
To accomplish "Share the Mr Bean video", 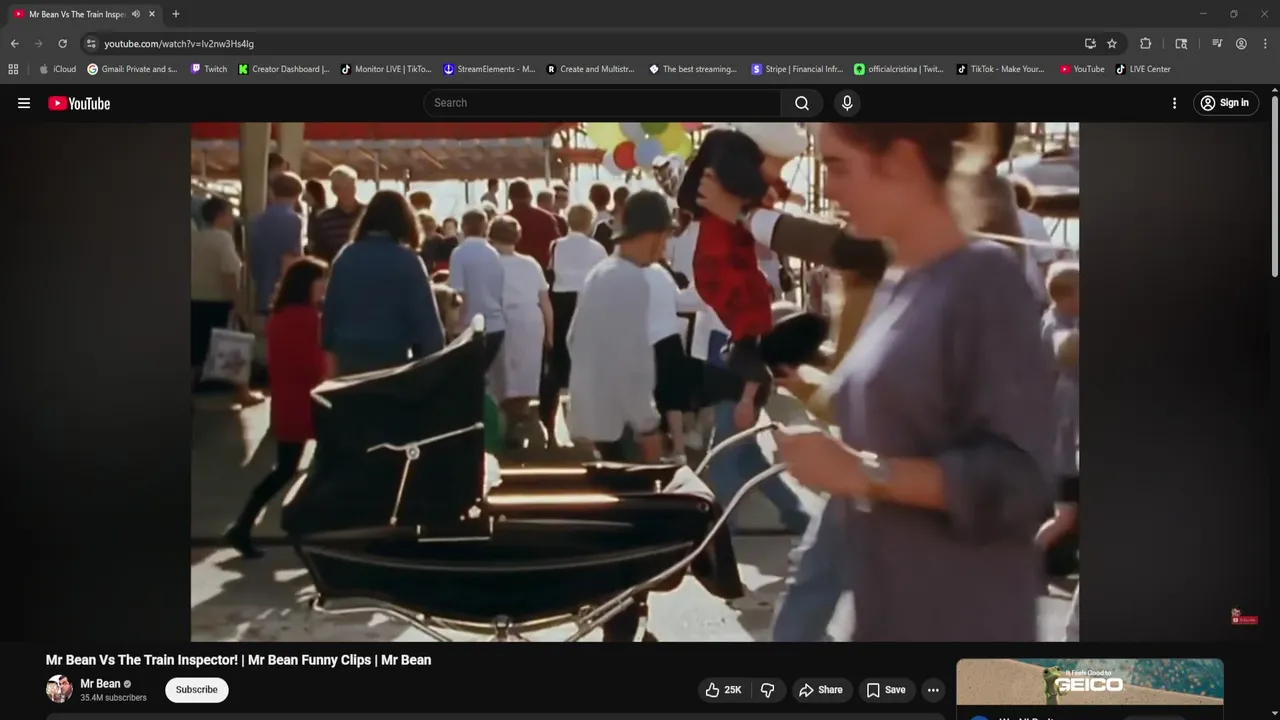I will click(x=820, y=690).
